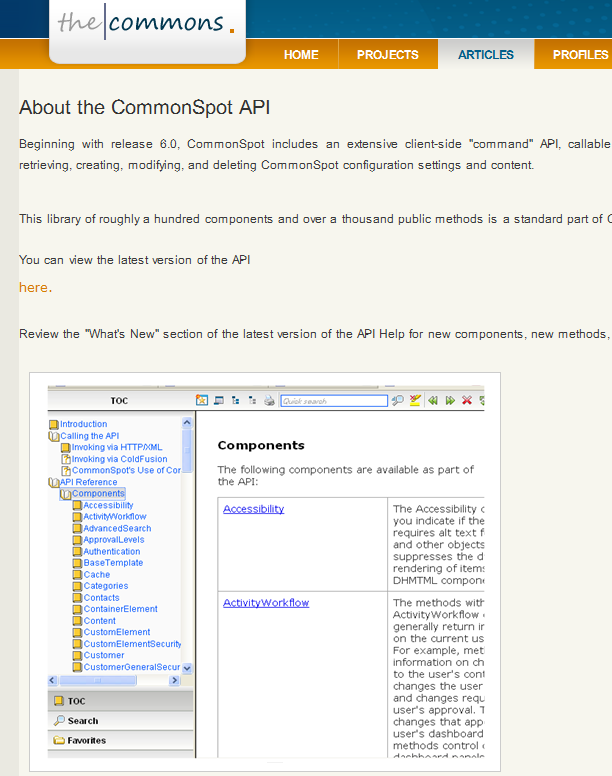Open the HOME navigation tab

pyautogui.click(x=301, y=54)
